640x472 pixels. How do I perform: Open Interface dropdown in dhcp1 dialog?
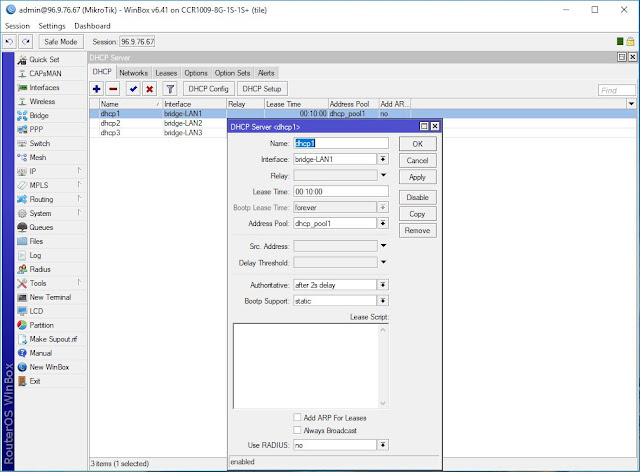(383, 159)
